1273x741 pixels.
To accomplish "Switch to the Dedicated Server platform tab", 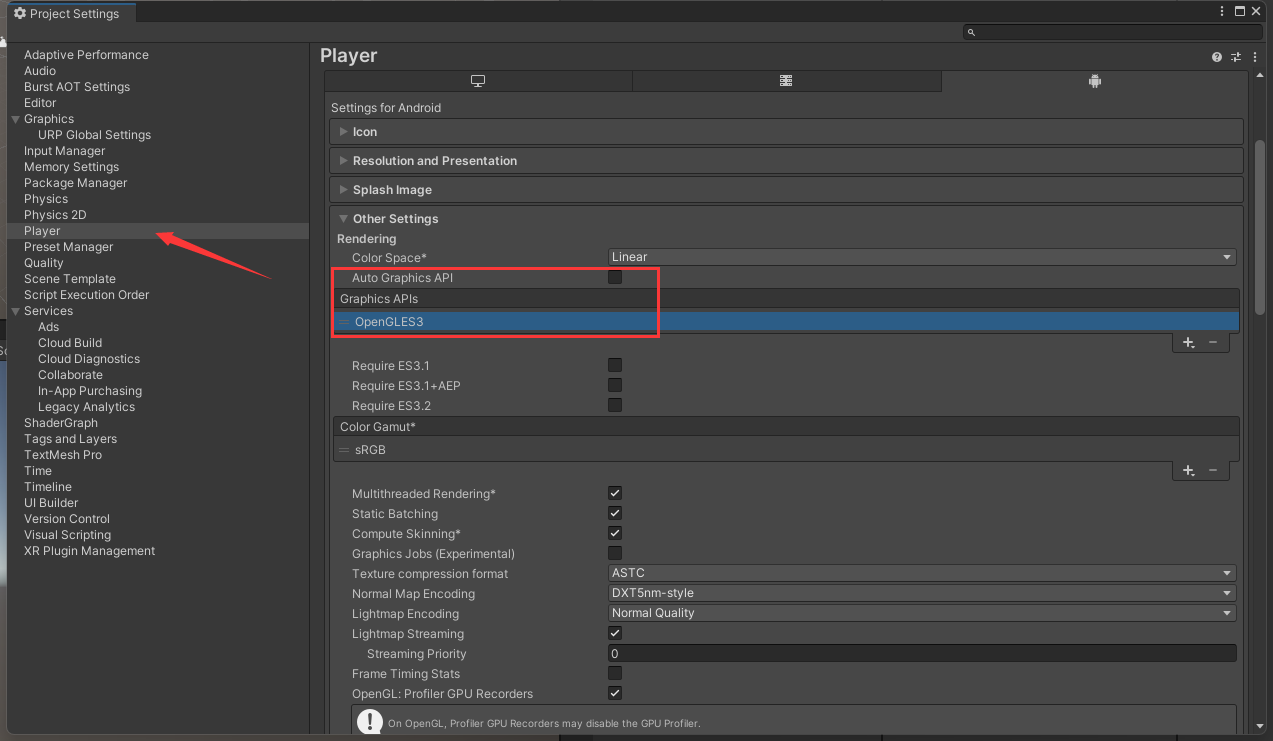I will (786, 81).
